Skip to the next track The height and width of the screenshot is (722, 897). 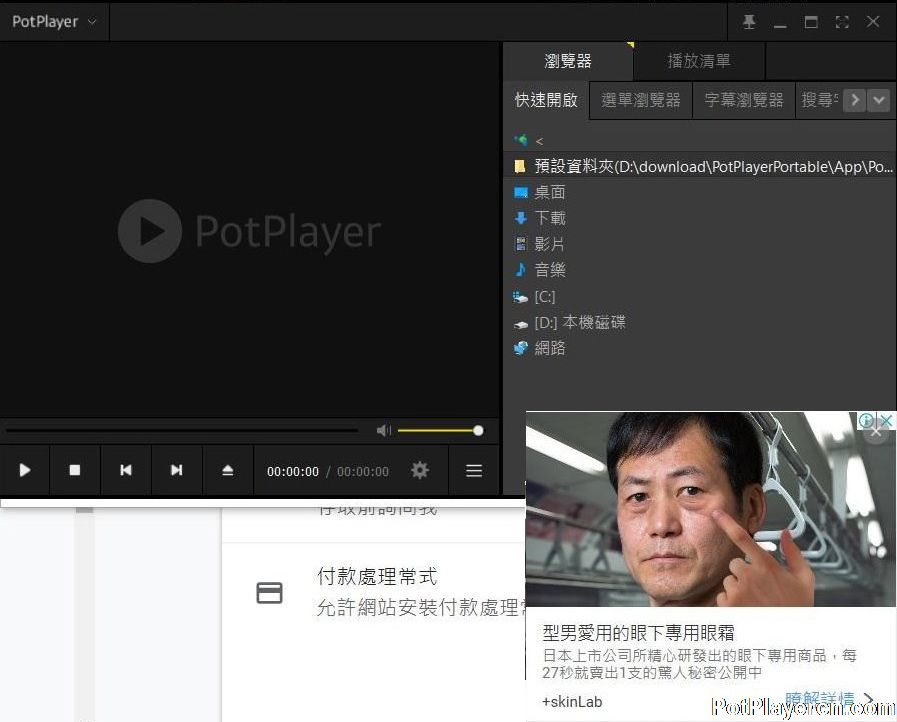pyautogui.click(x=176, y=470)
